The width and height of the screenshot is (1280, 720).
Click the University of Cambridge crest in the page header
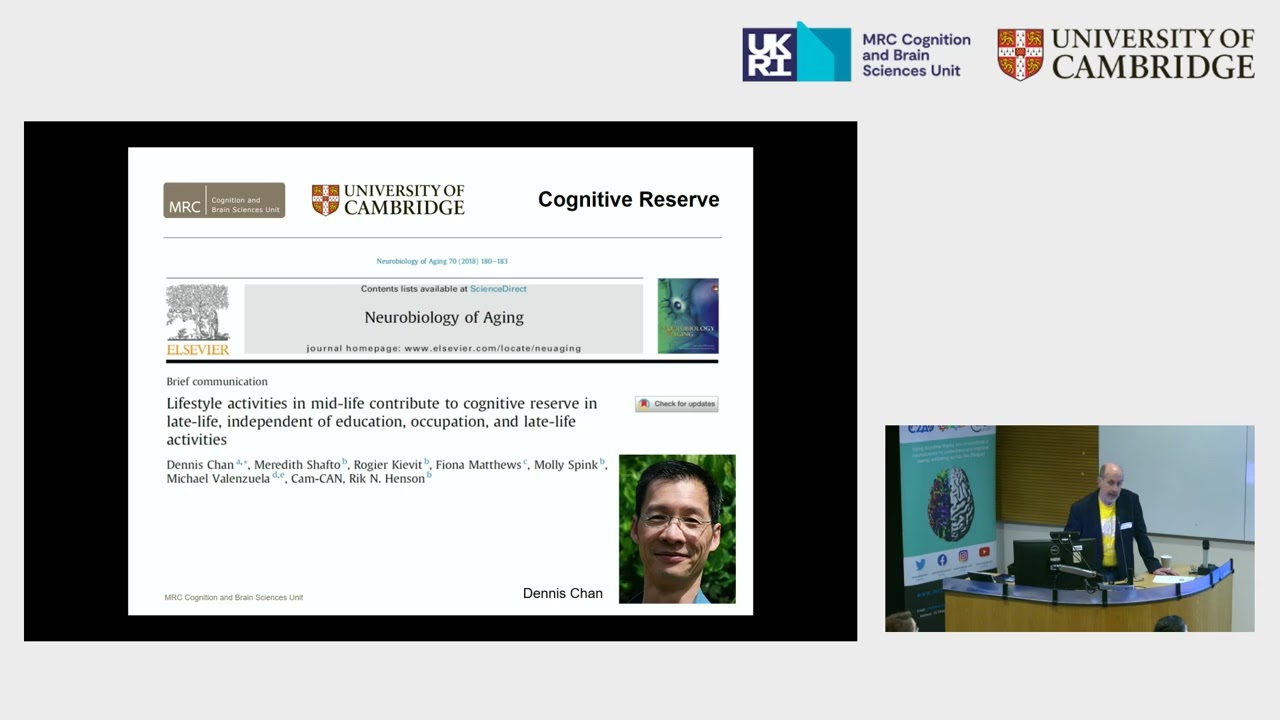coord(1021,53)
